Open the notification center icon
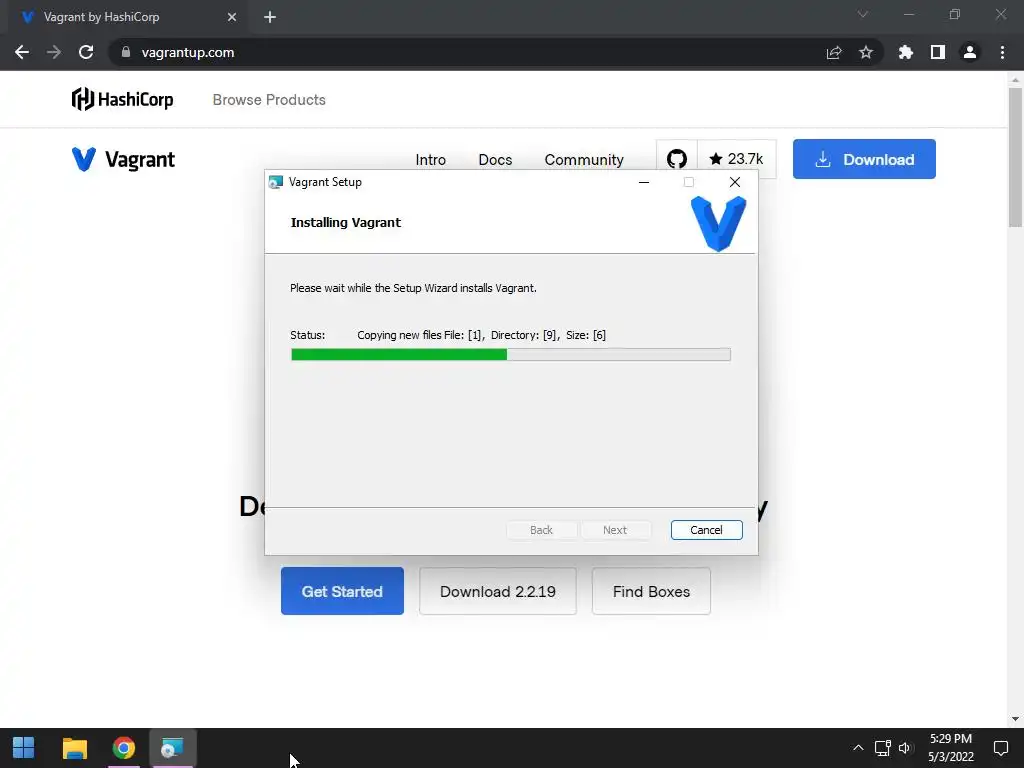The width and height of the screenshot is (1024, 768). (x=1000, y=748)
